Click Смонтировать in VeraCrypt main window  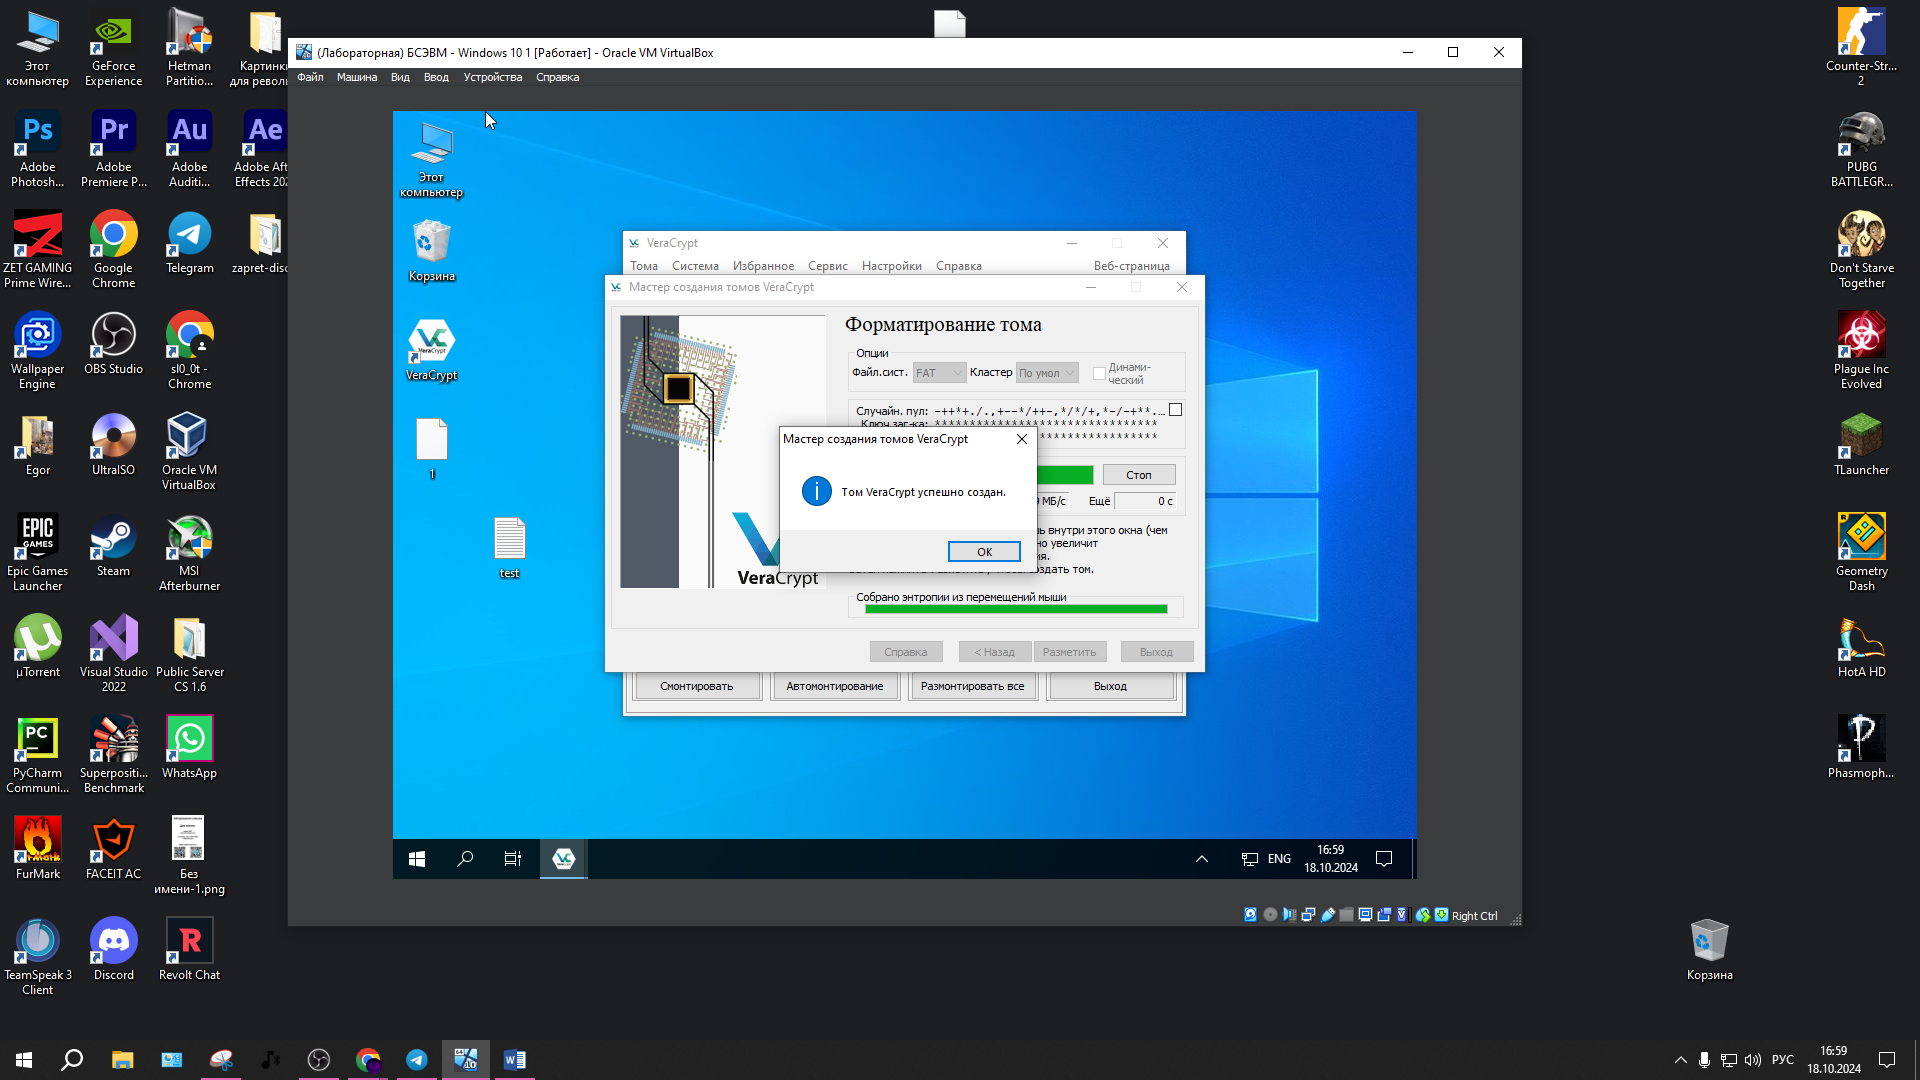coord(696,686)
